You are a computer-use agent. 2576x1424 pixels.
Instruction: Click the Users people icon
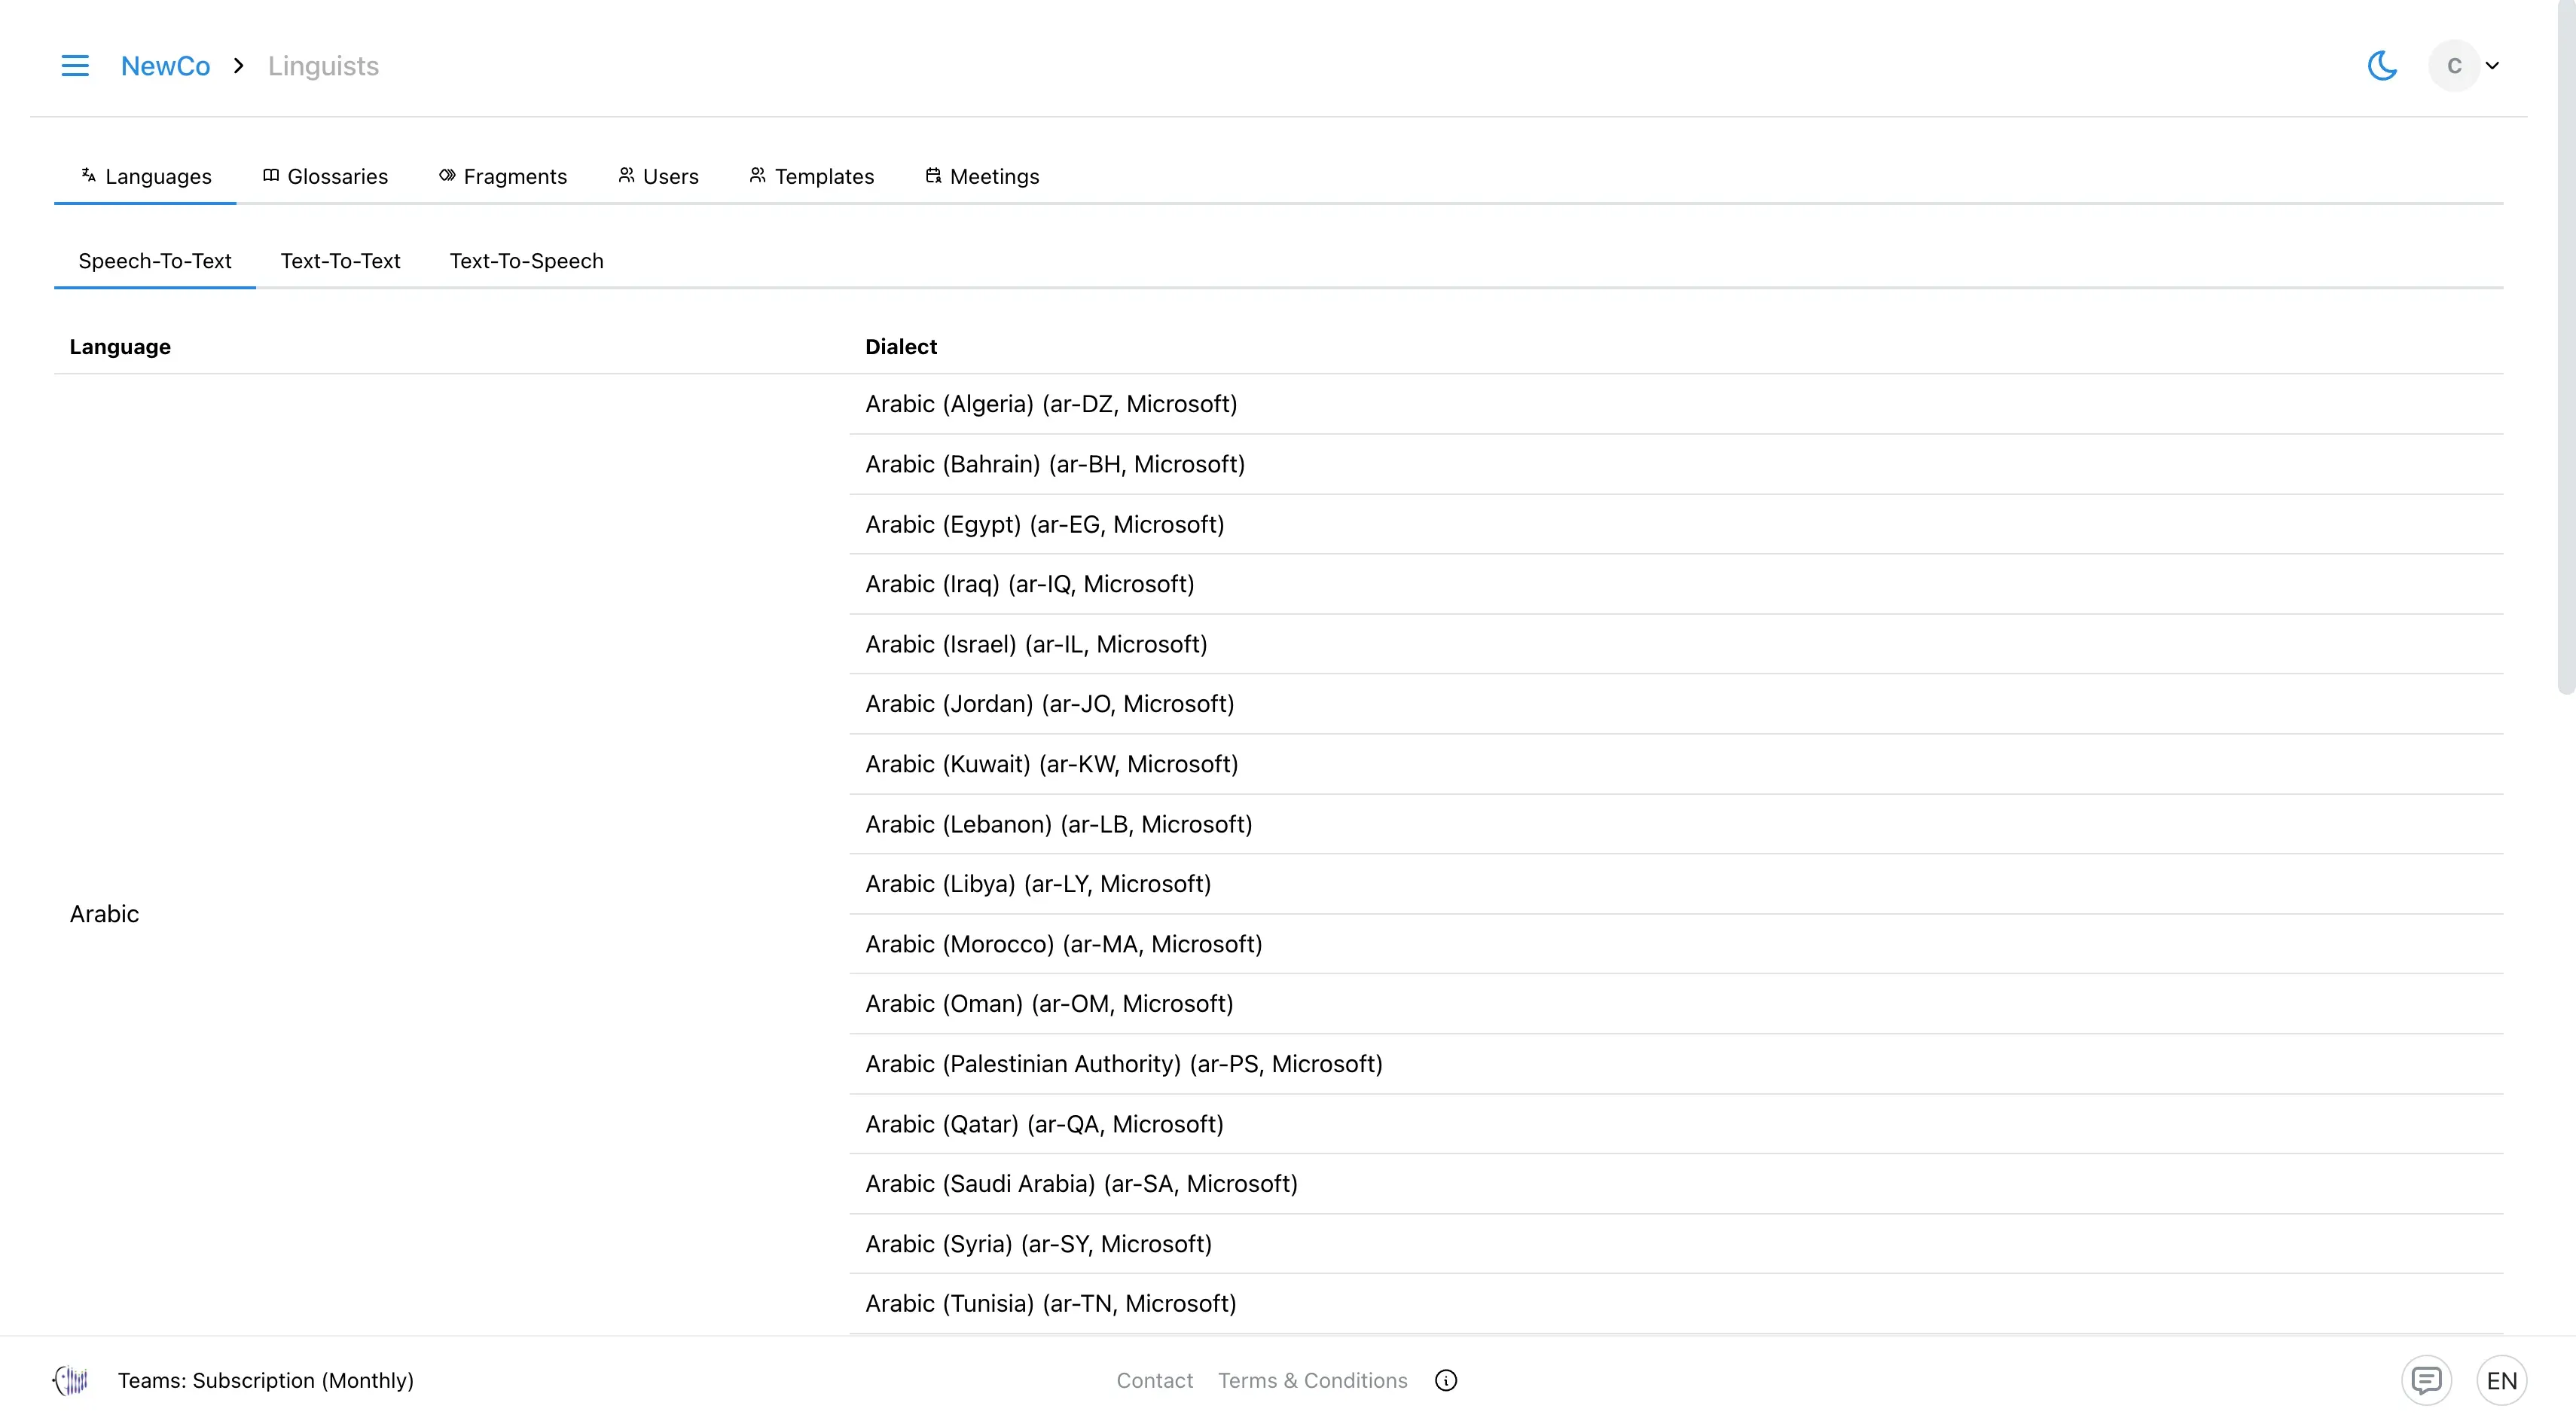(626, 175)
